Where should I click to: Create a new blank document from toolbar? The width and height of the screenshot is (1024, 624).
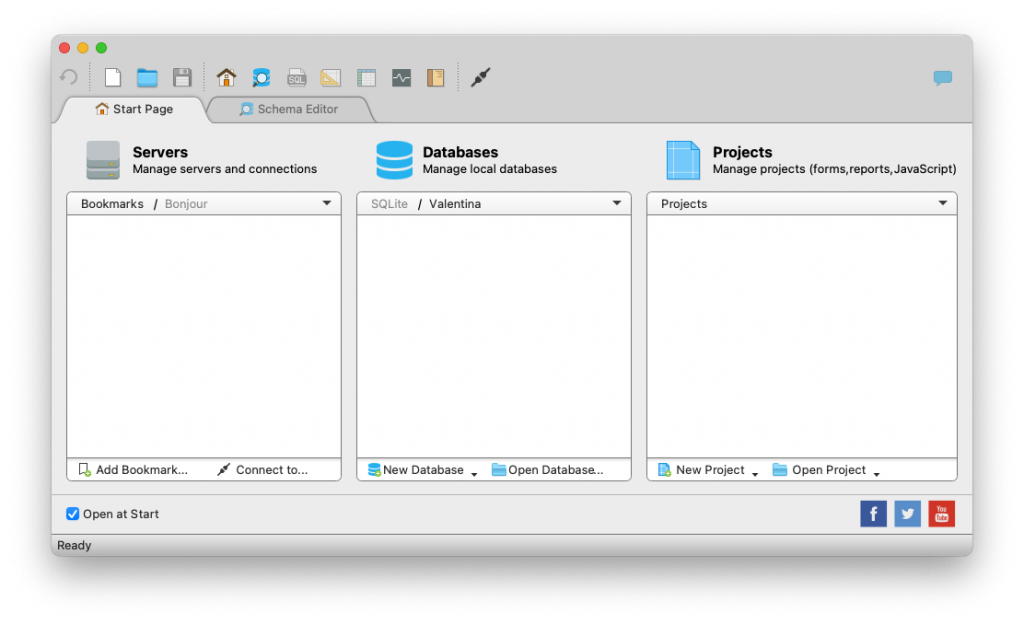point(113,78)
